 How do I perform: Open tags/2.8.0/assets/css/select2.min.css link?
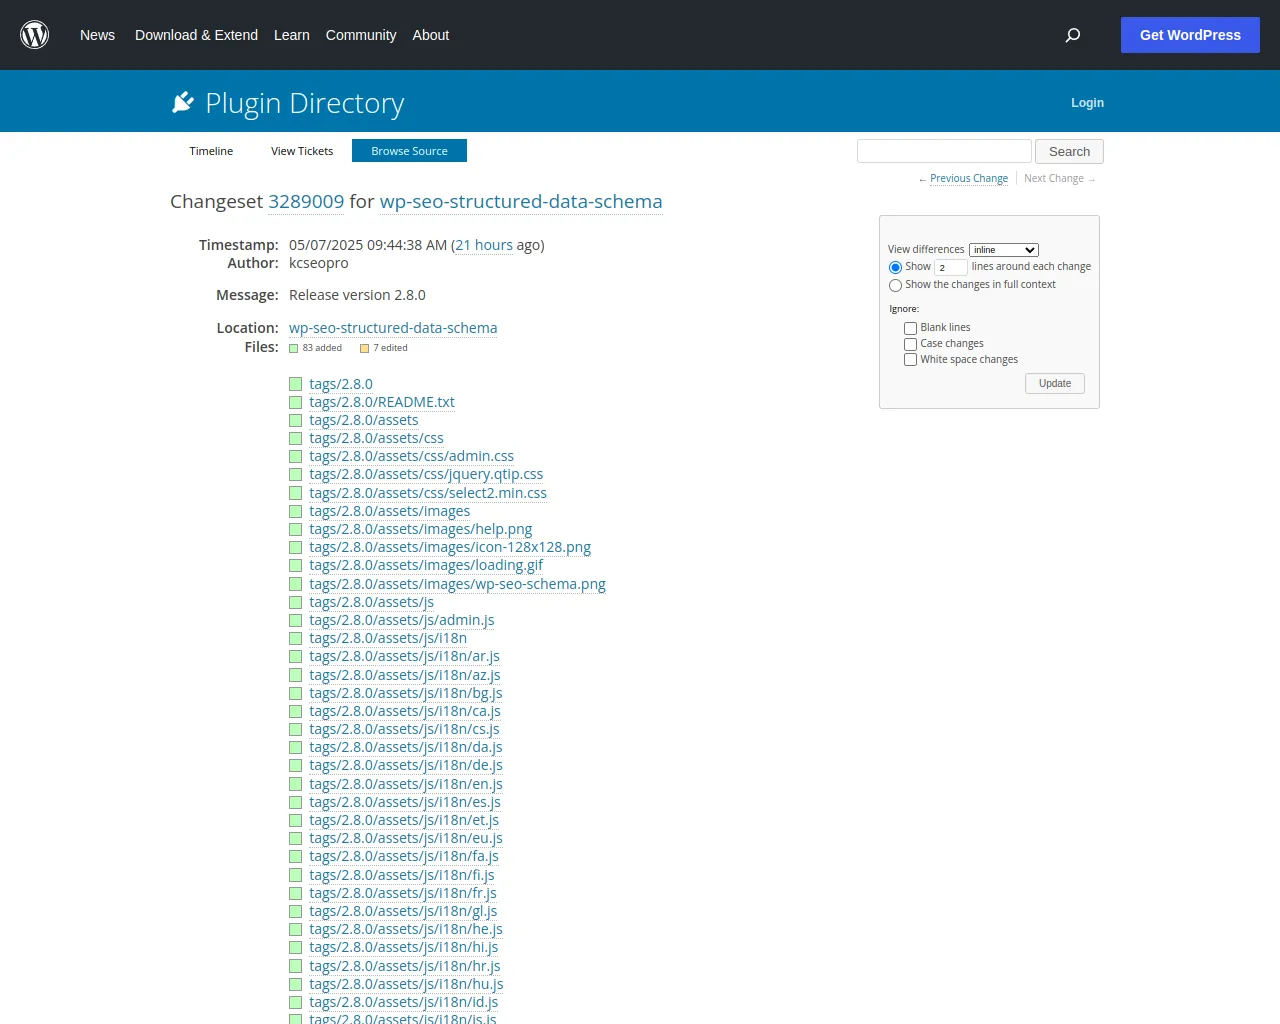(428, 493)
